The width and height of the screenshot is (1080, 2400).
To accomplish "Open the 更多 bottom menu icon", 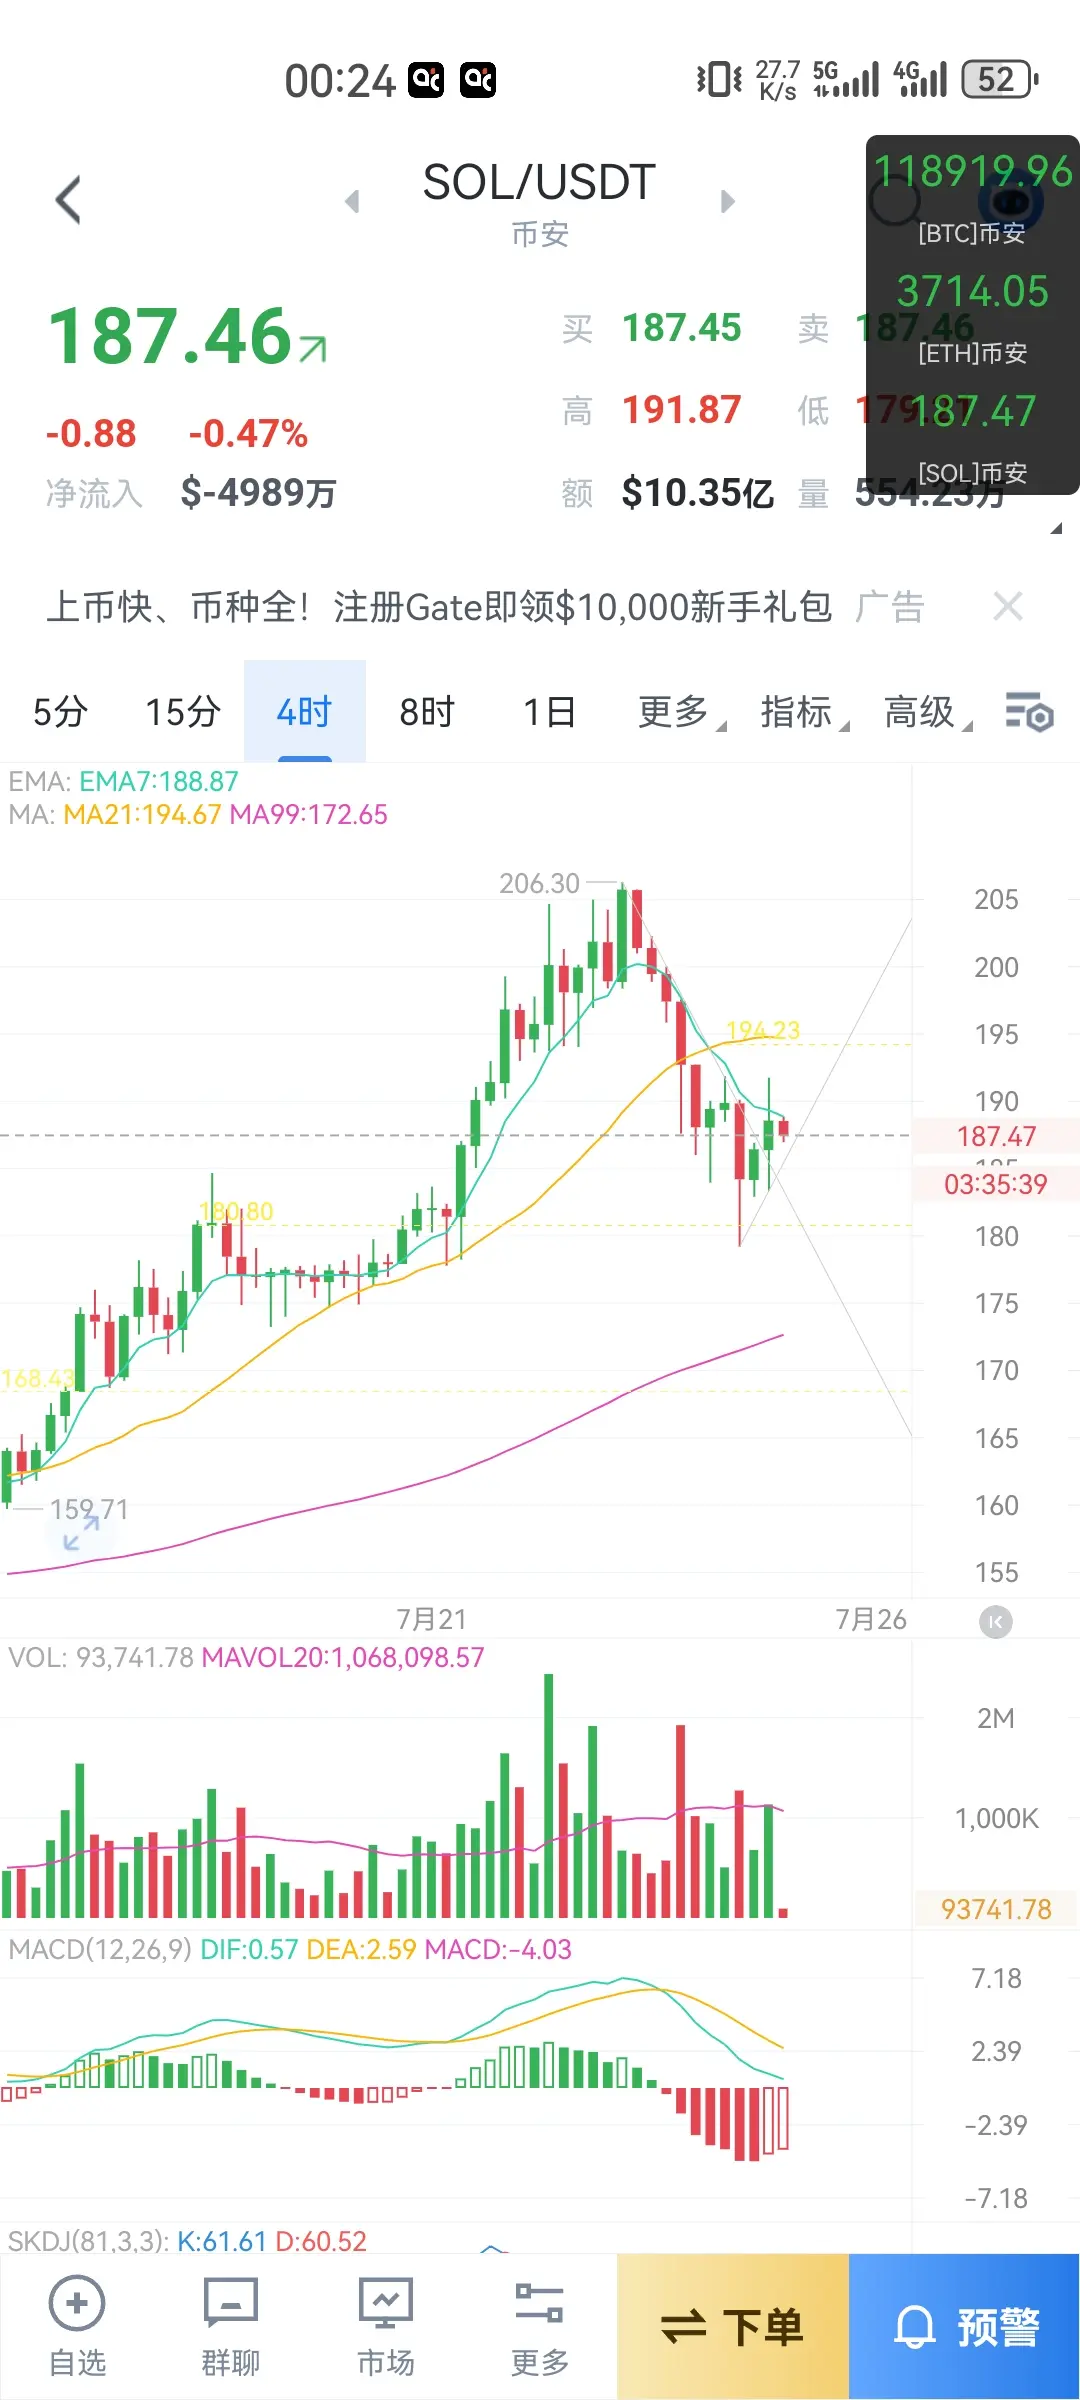I will click(539, 2326).
